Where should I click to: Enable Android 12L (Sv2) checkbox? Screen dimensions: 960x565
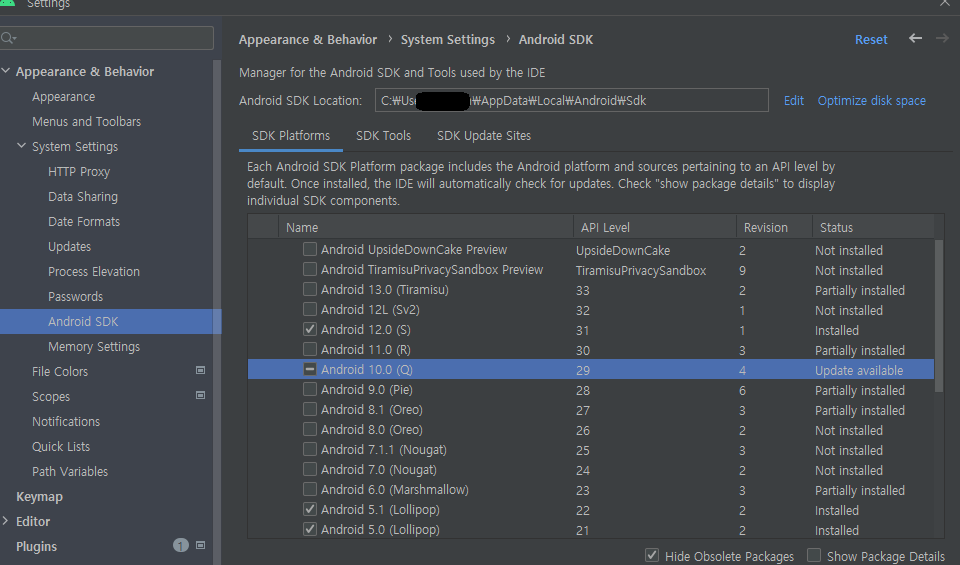coord(310,309)
